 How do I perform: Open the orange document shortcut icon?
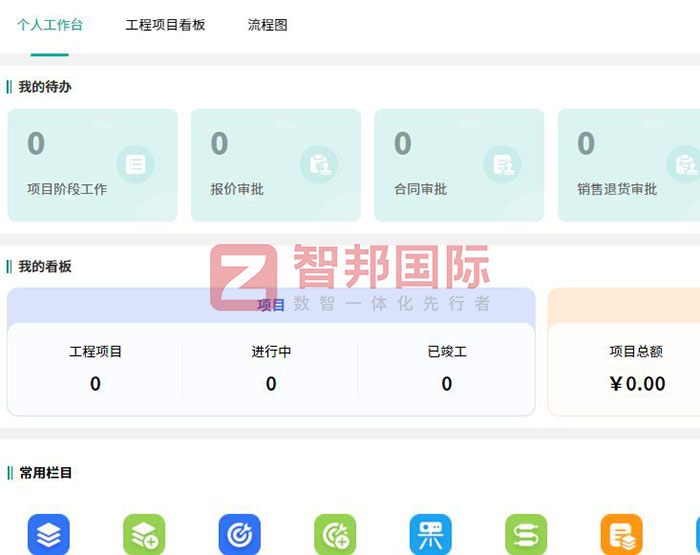pos(621,535)
